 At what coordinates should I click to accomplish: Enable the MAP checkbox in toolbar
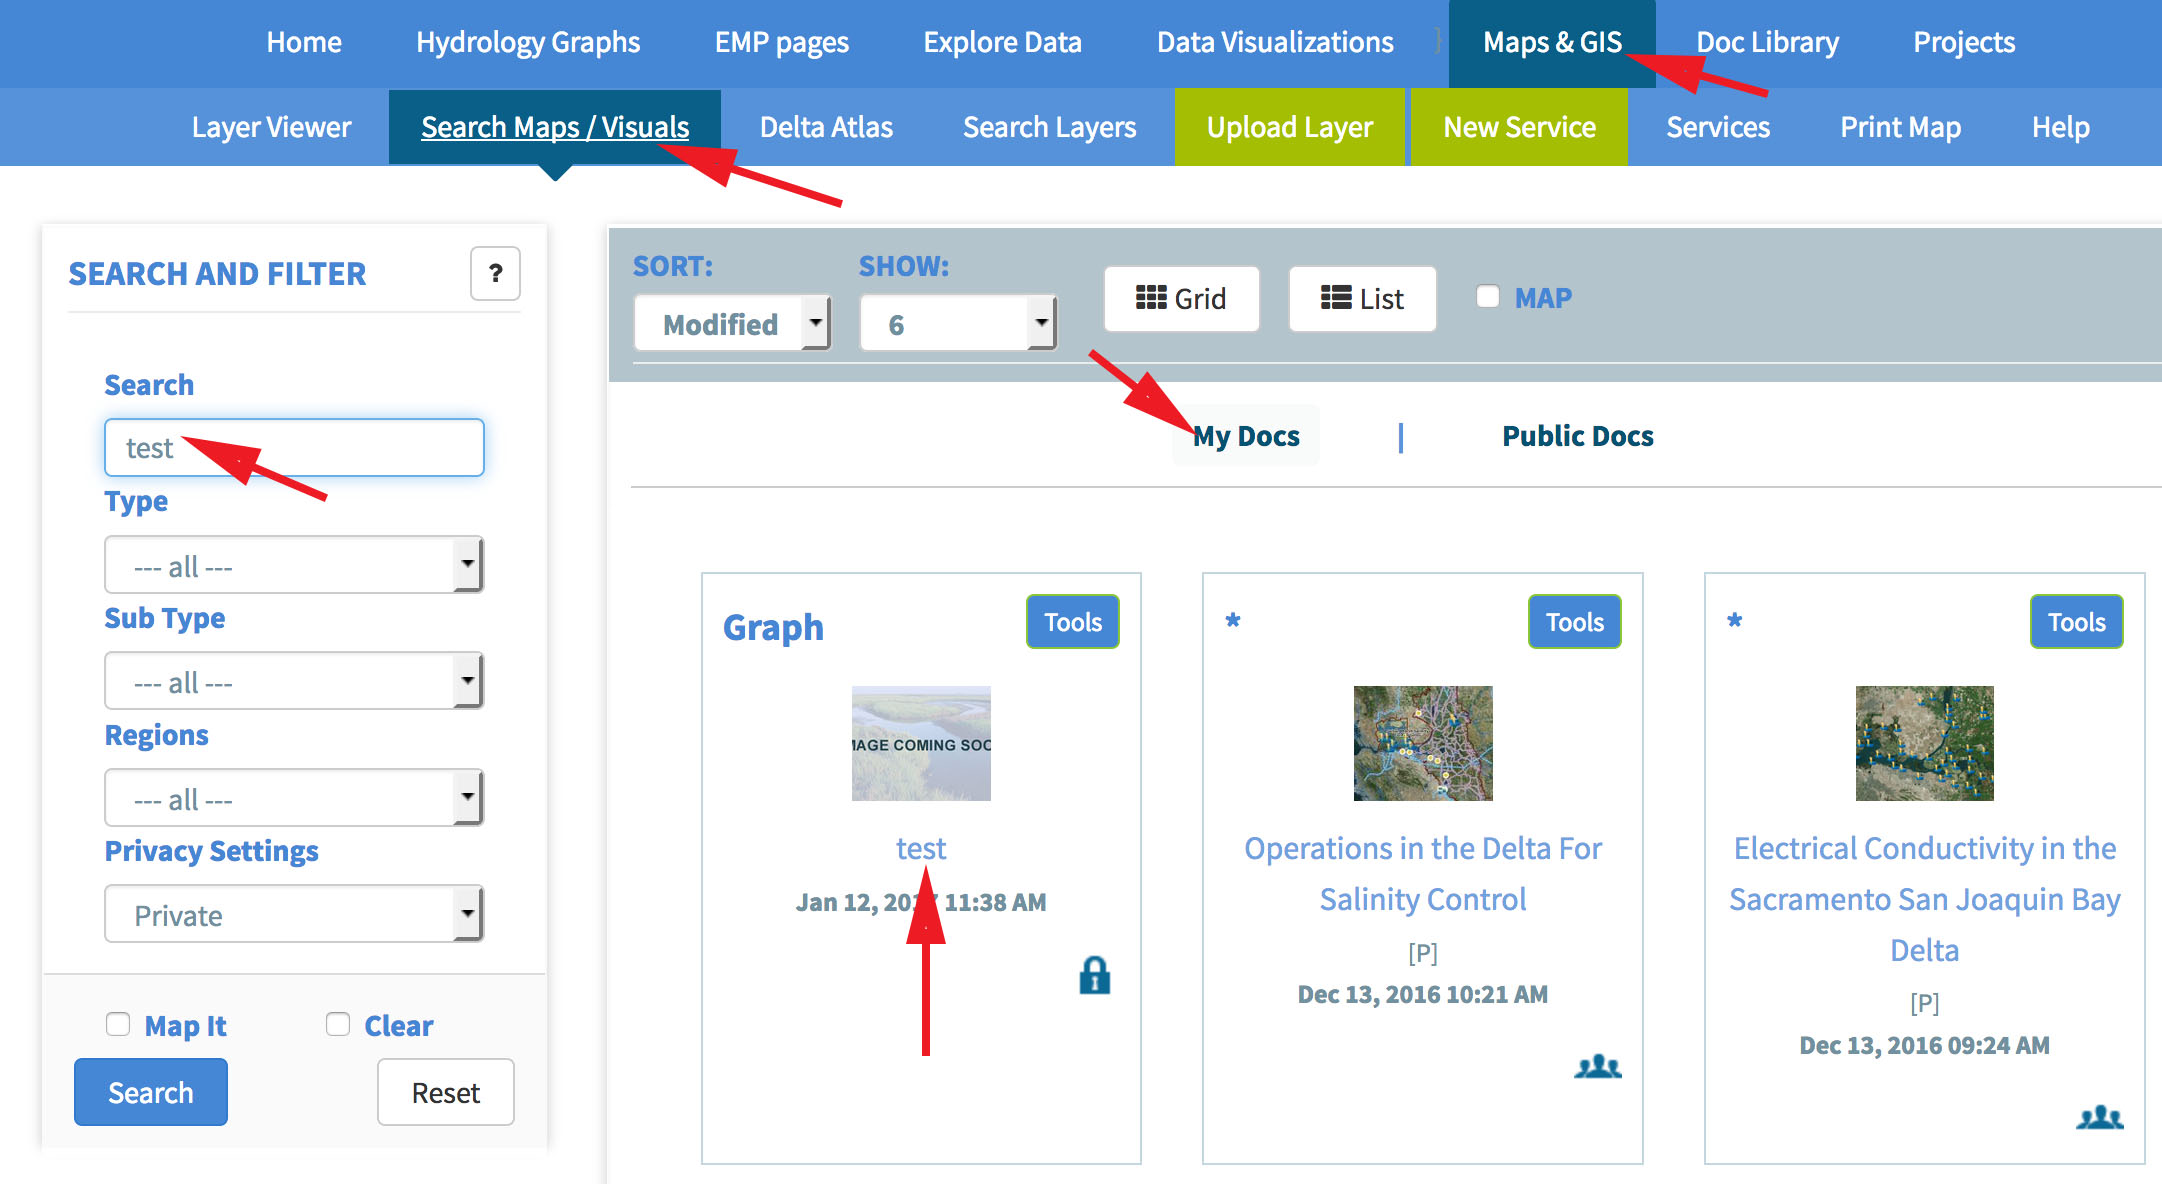pos(1488,297)
